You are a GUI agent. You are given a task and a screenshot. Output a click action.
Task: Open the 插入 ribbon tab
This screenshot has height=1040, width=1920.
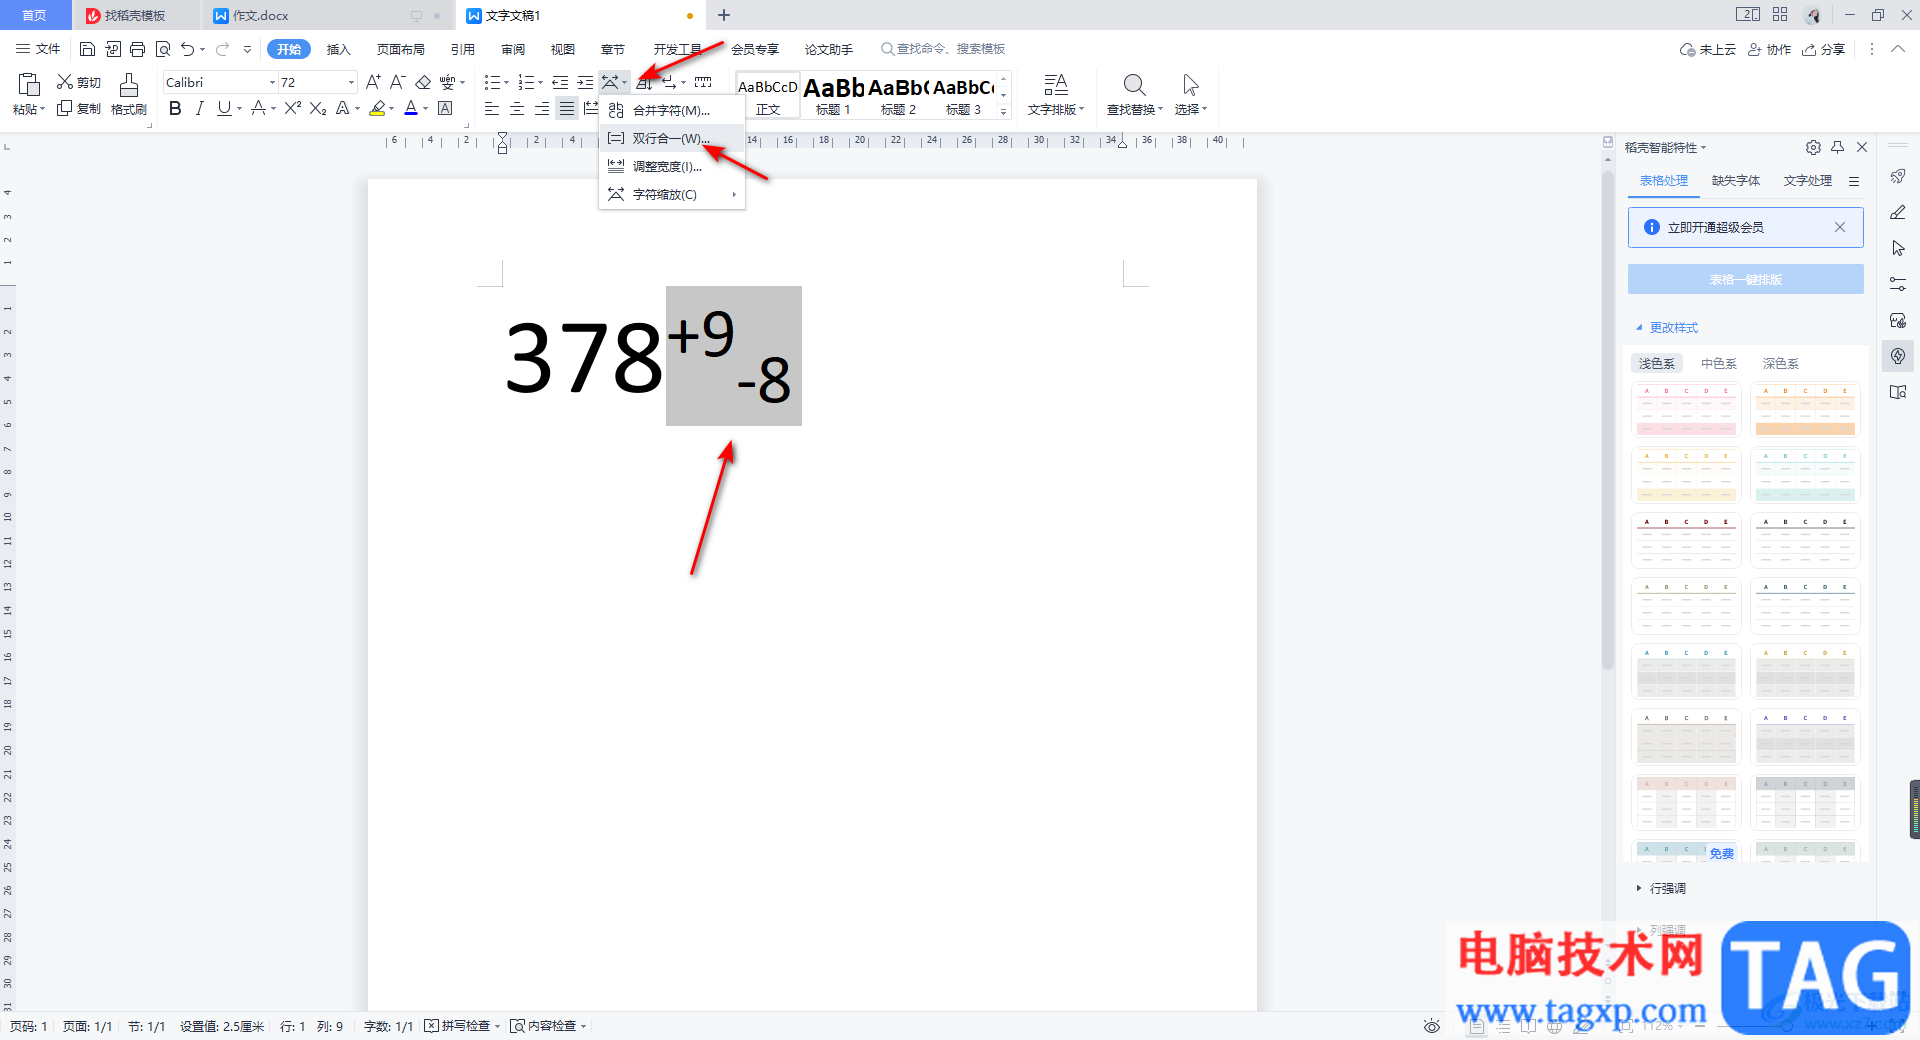[339, 49]
